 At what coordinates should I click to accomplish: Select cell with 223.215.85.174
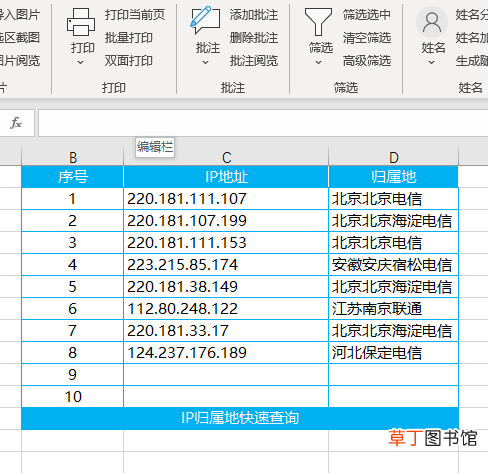pos(226,265)
